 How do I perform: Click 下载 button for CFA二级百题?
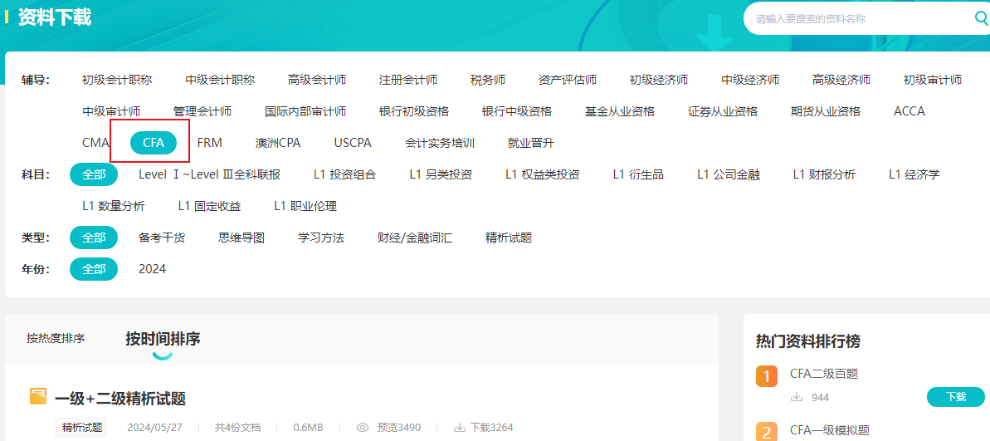click(956, 397)
